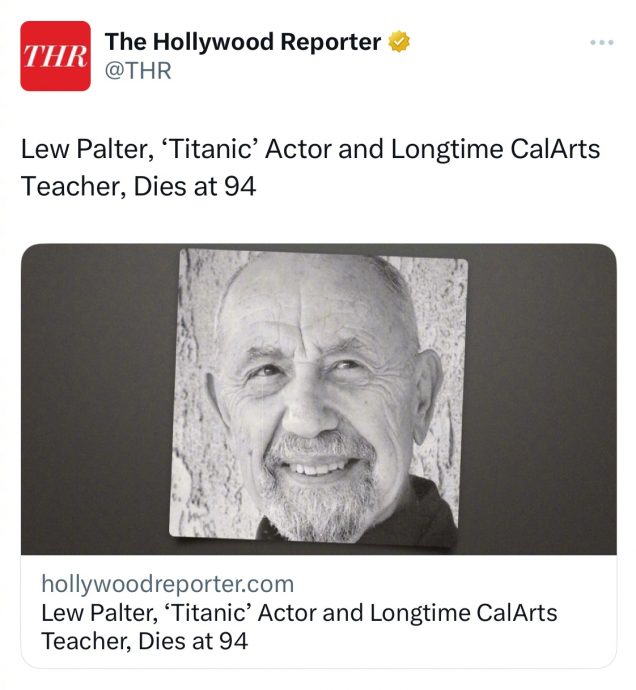Open the three-dot more options menu
Image resolution: width=636 pixels, height=690 pixels.
(599, 43)
